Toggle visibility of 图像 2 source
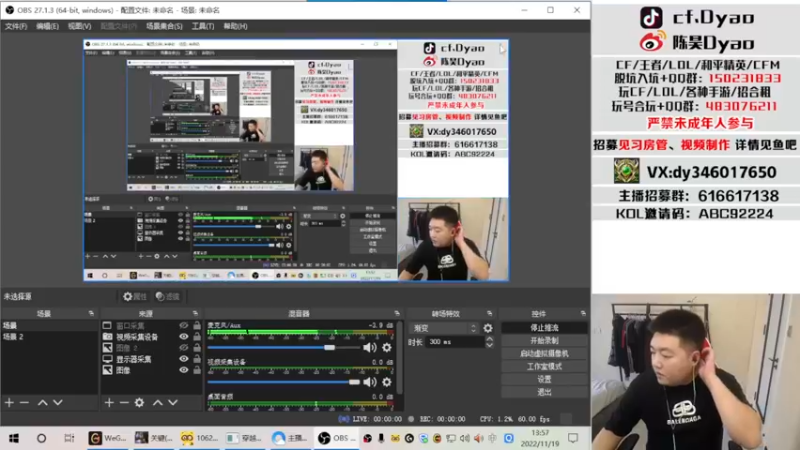800x450 pixels. point(184,348)
